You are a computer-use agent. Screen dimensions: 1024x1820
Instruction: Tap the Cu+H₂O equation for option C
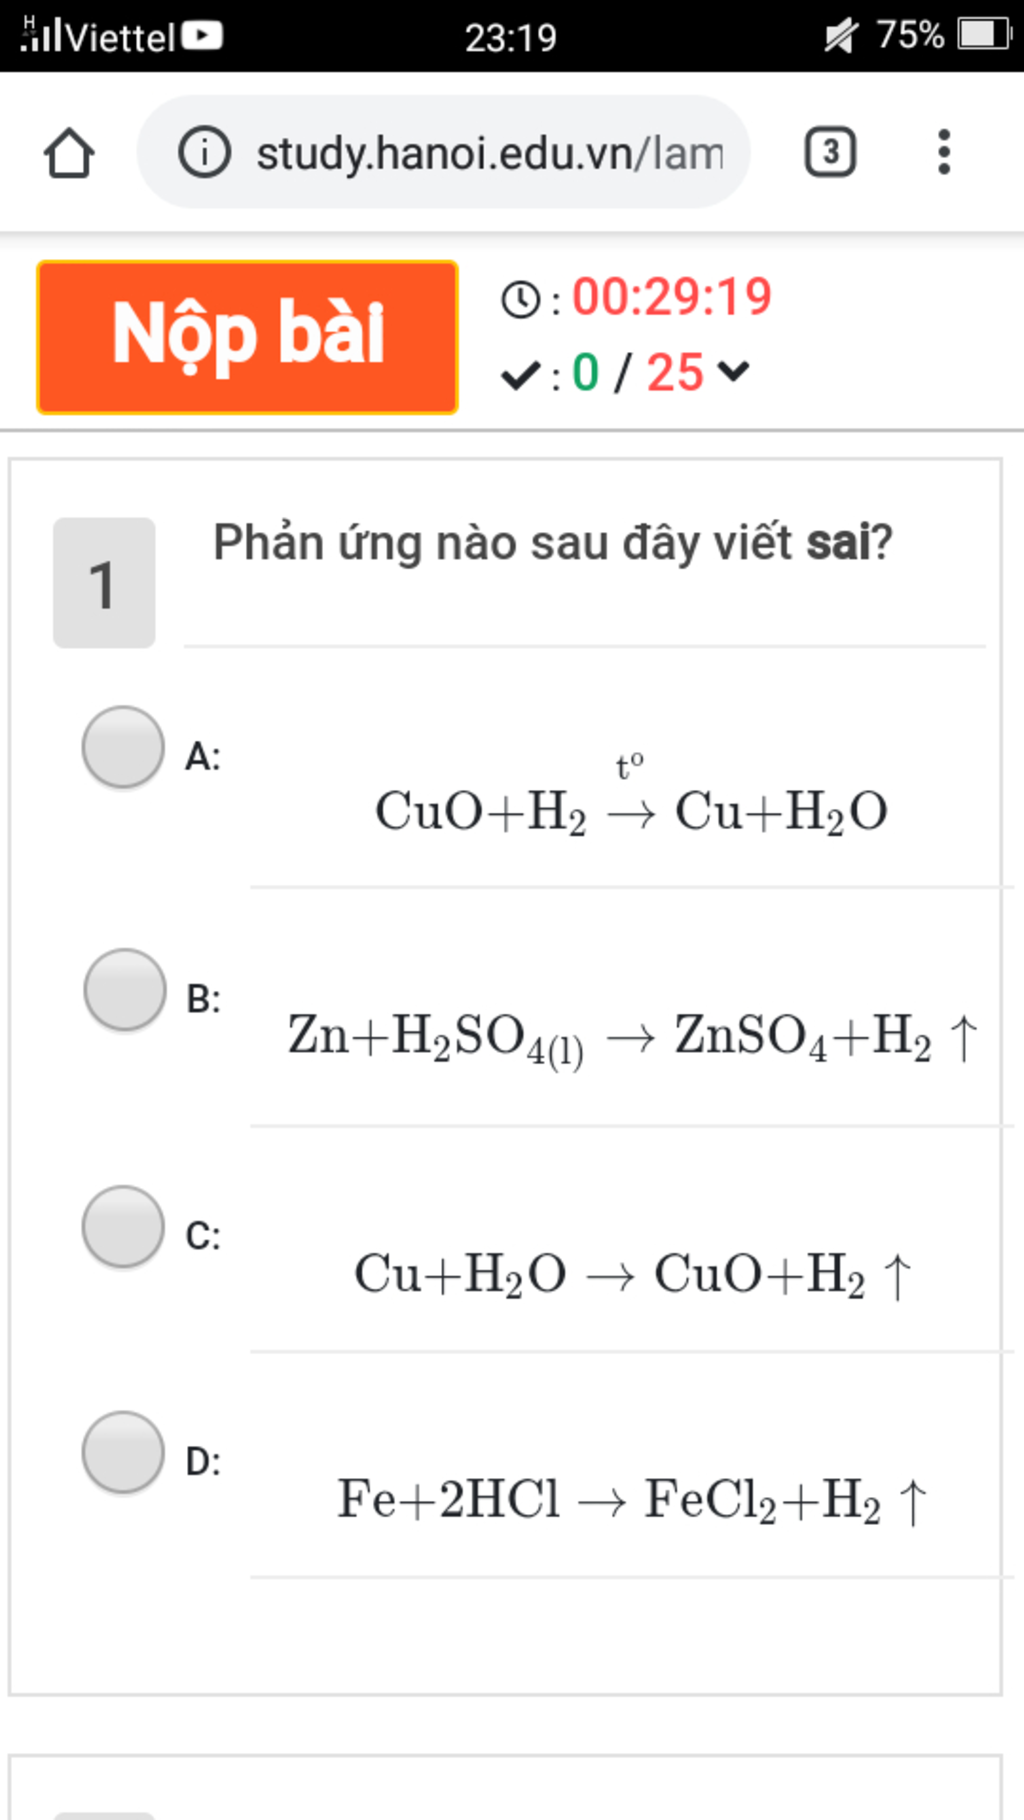click(633, 1275)
